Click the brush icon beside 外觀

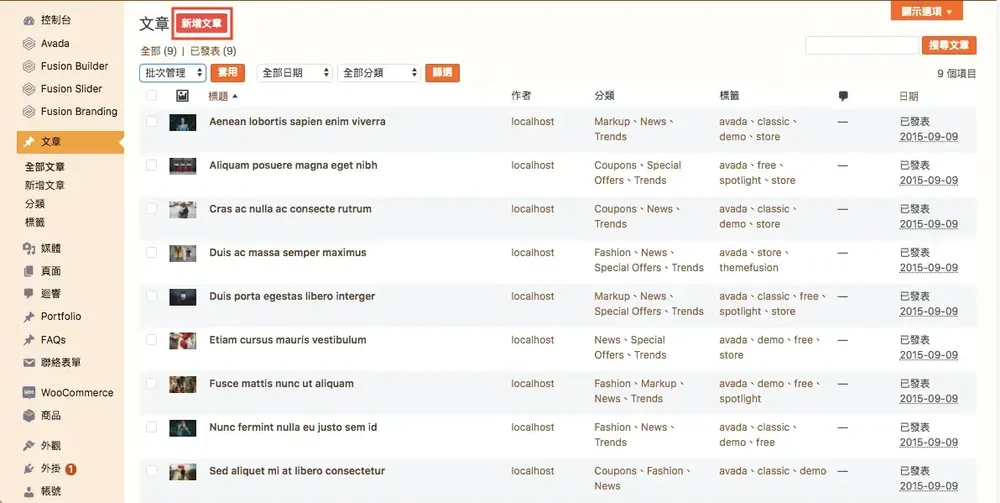coord(29,446)
